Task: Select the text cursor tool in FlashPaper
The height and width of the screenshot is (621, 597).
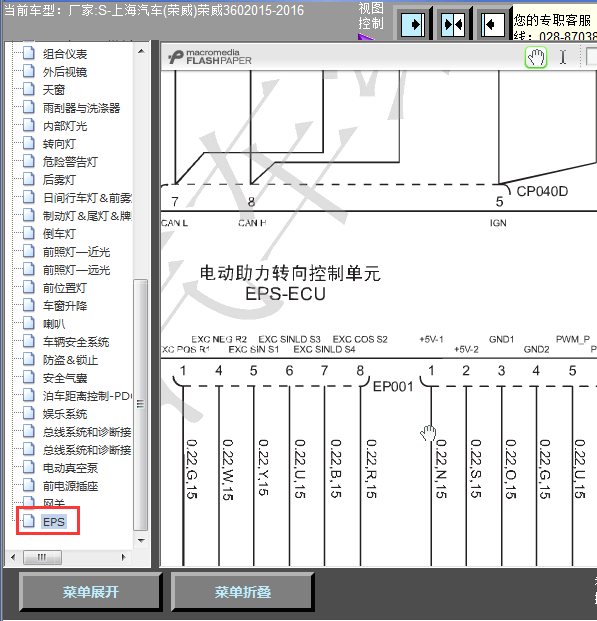Action: pyautogui.click(x=563, y=58)
